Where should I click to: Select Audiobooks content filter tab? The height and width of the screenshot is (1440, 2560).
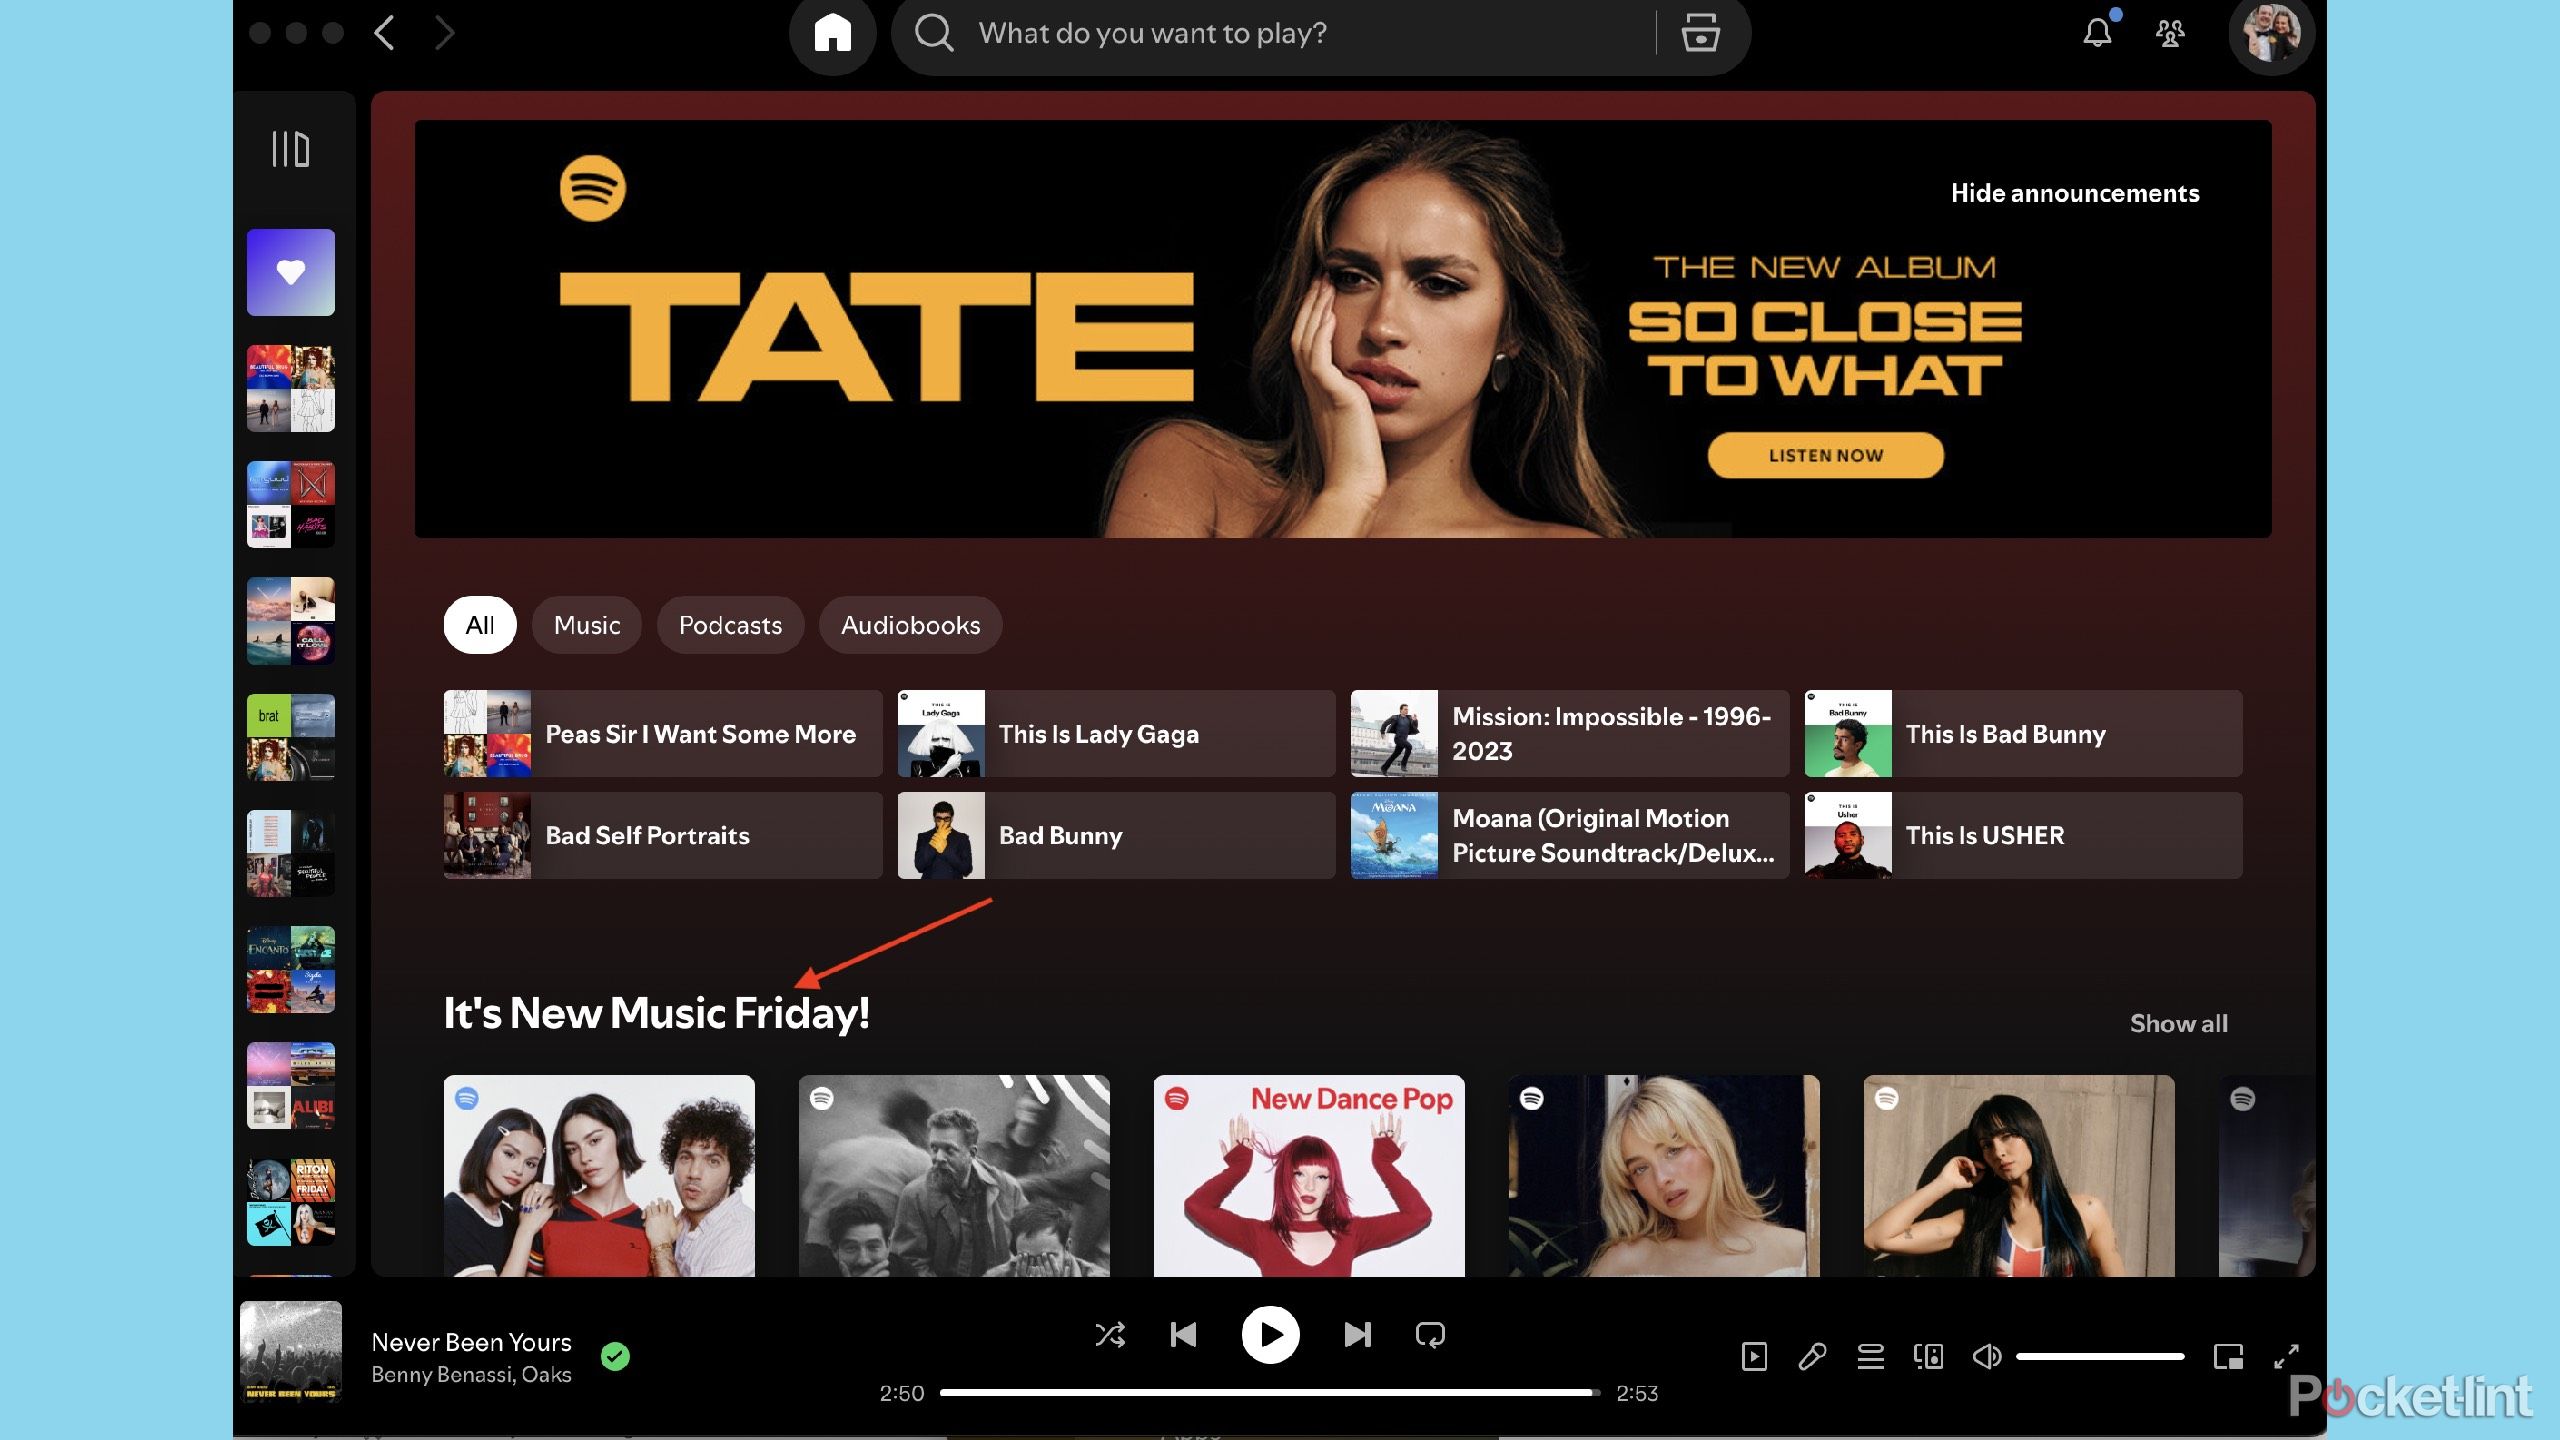pos(911,624)
